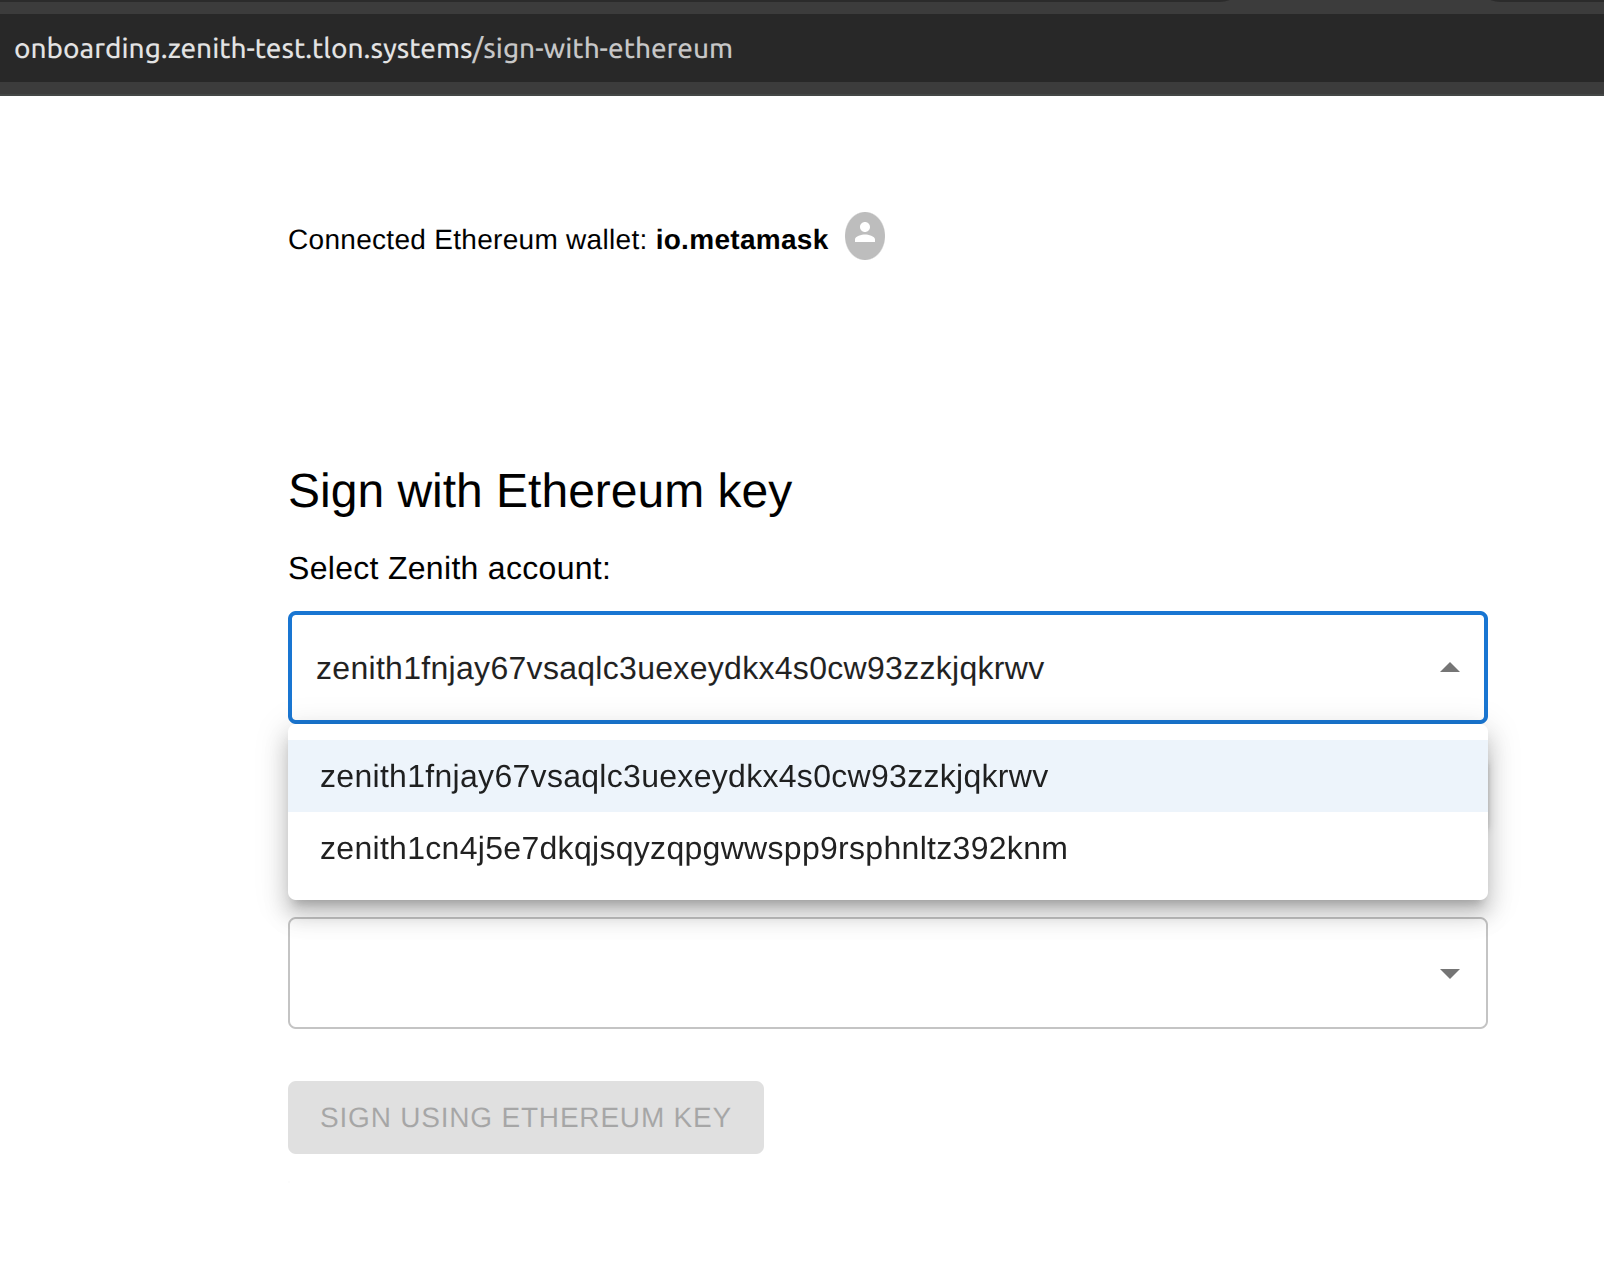Select the zenith1fnjay67 account option in list
This screenshot has width=1604, height=1264.
pos(684,776)
